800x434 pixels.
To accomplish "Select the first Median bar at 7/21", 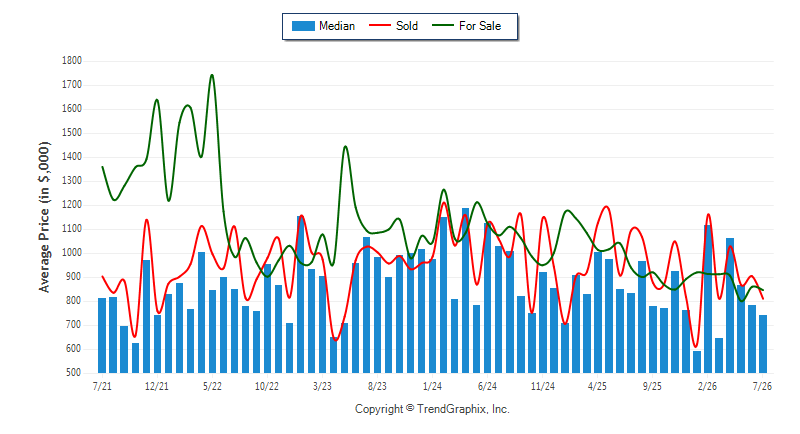I will click(102, 336).
